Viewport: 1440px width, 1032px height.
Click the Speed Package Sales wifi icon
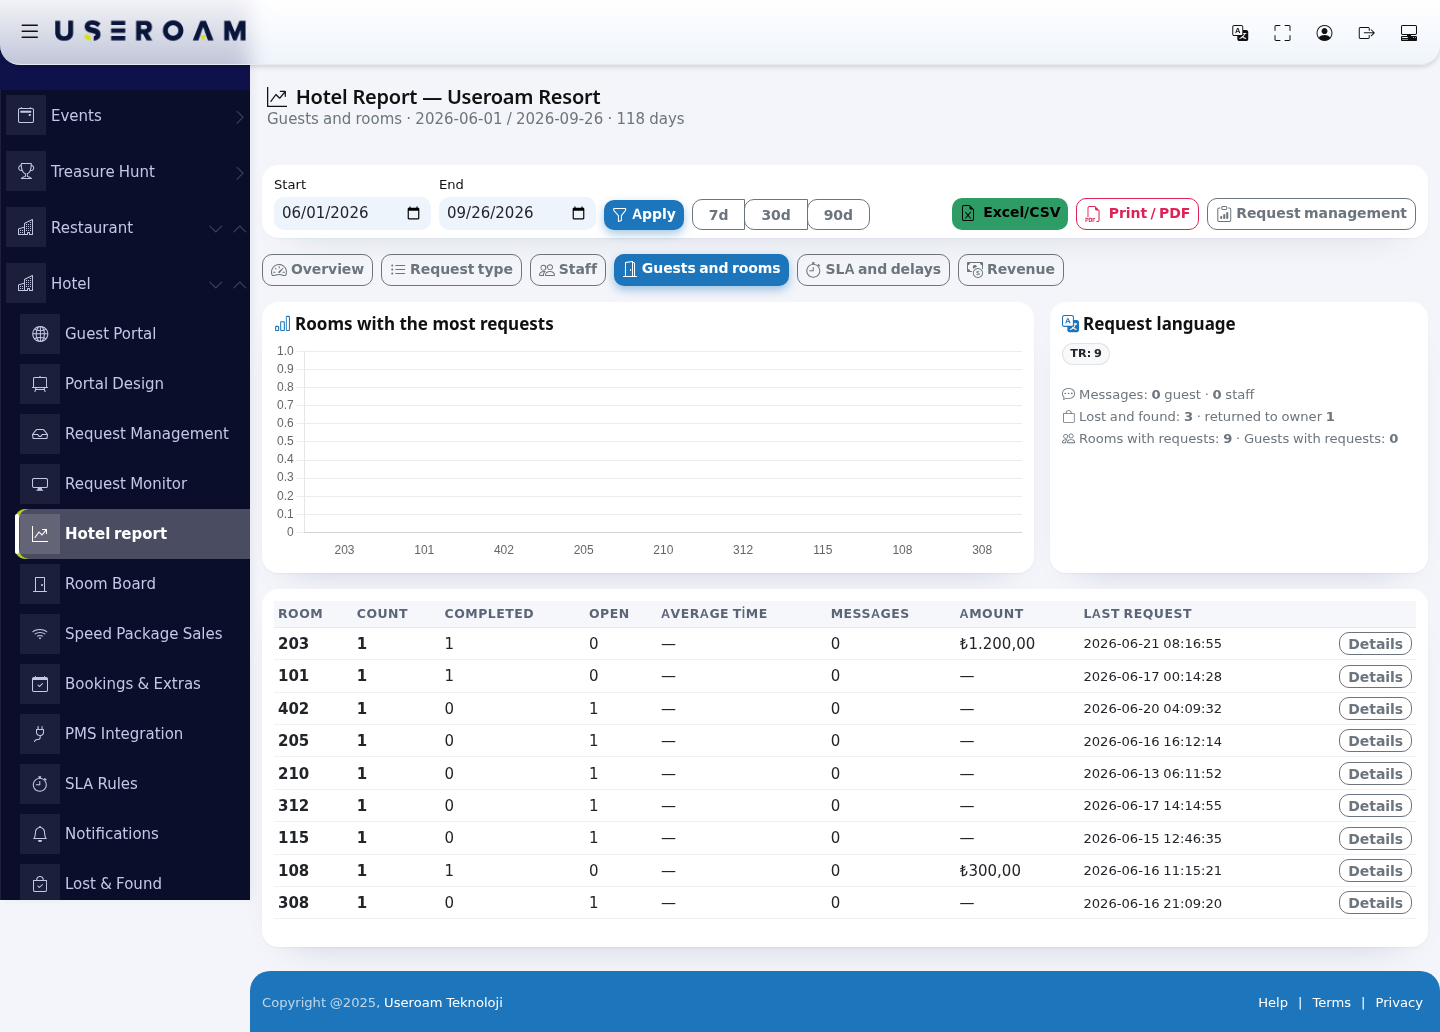pyautogui.click(x=40, y=634)
